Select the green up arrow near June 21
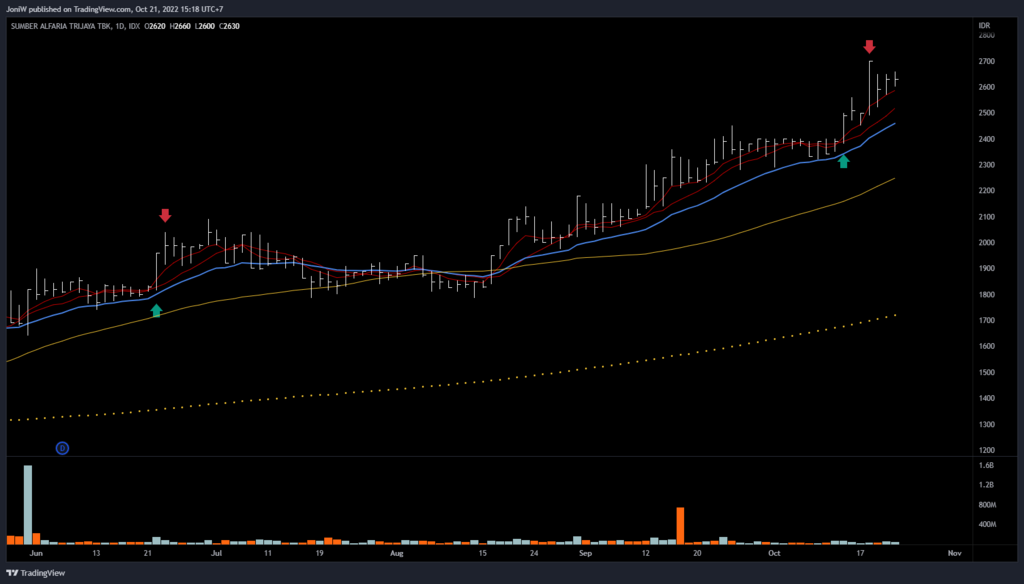Image resolution: width=1024 pixels, height=584 pixels. (156, 310)
